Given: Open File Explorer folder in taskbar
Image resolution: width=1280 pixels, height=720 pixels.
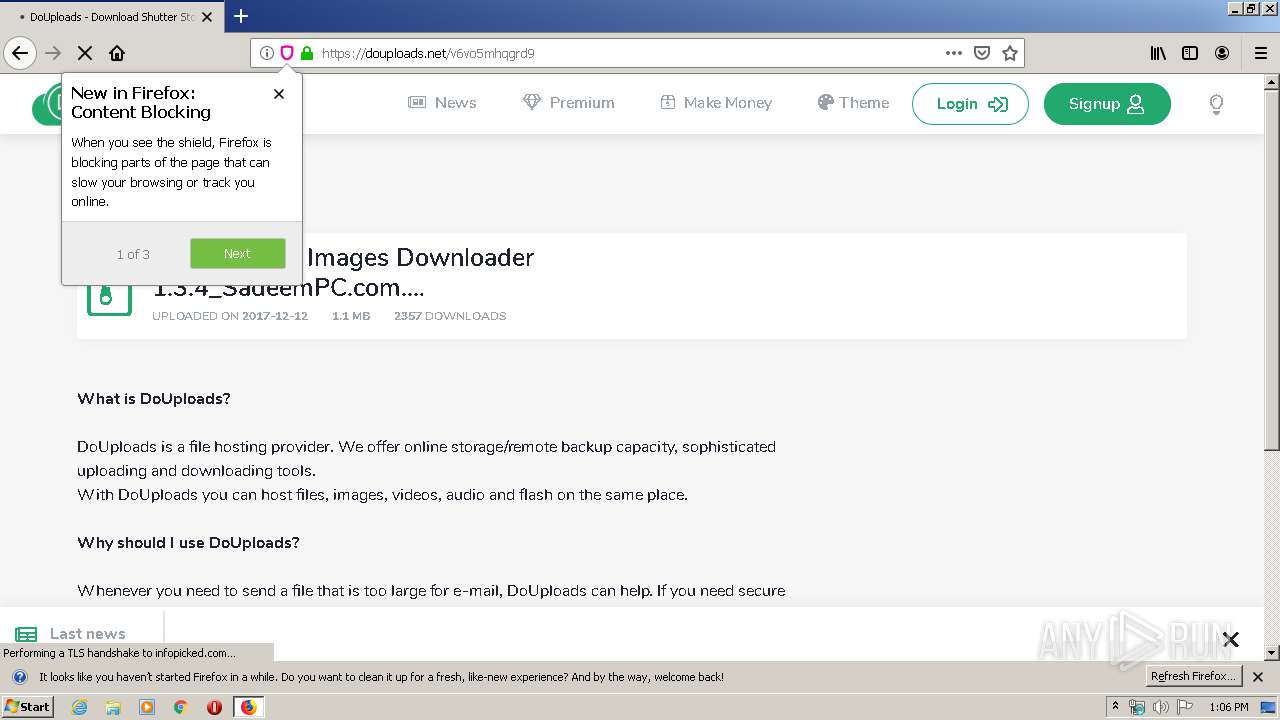Looking at the screenshot, I should point(113,707).
